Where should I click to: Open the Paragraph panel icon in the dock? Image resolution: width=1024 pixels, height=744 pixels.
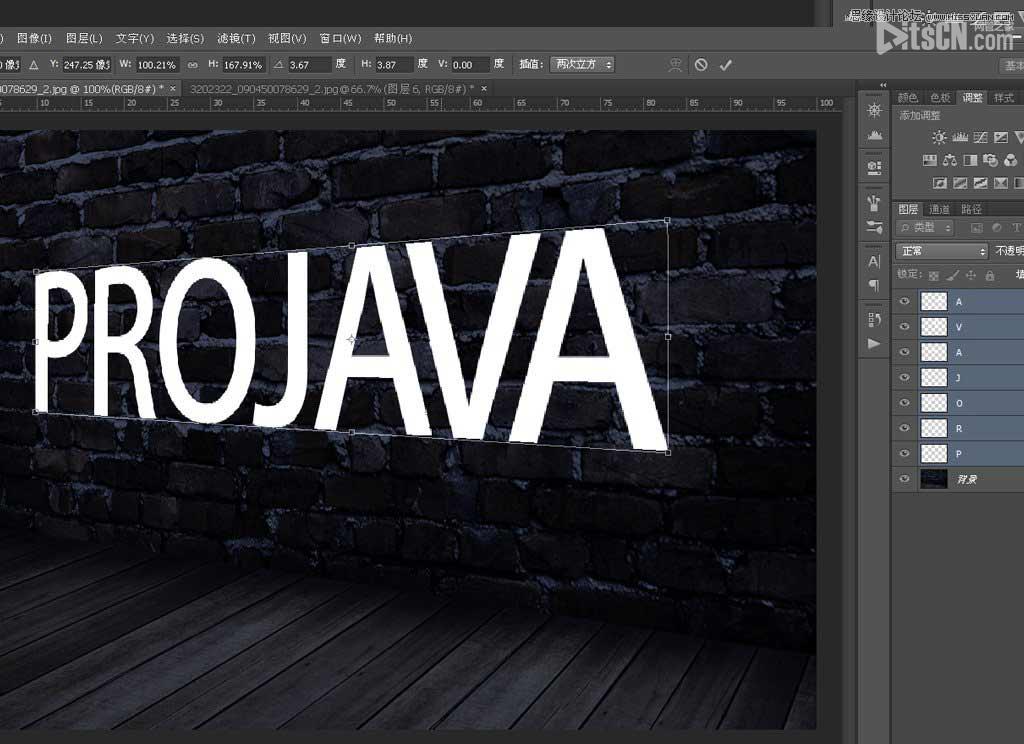[875, 285]
